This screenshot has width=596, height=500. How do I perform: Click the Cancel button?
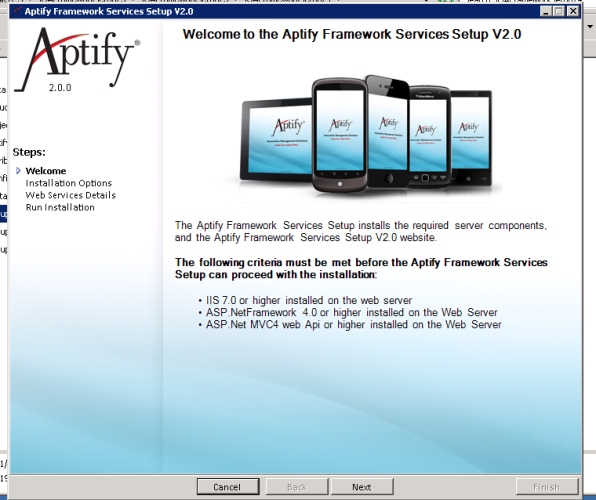[228, 487]
